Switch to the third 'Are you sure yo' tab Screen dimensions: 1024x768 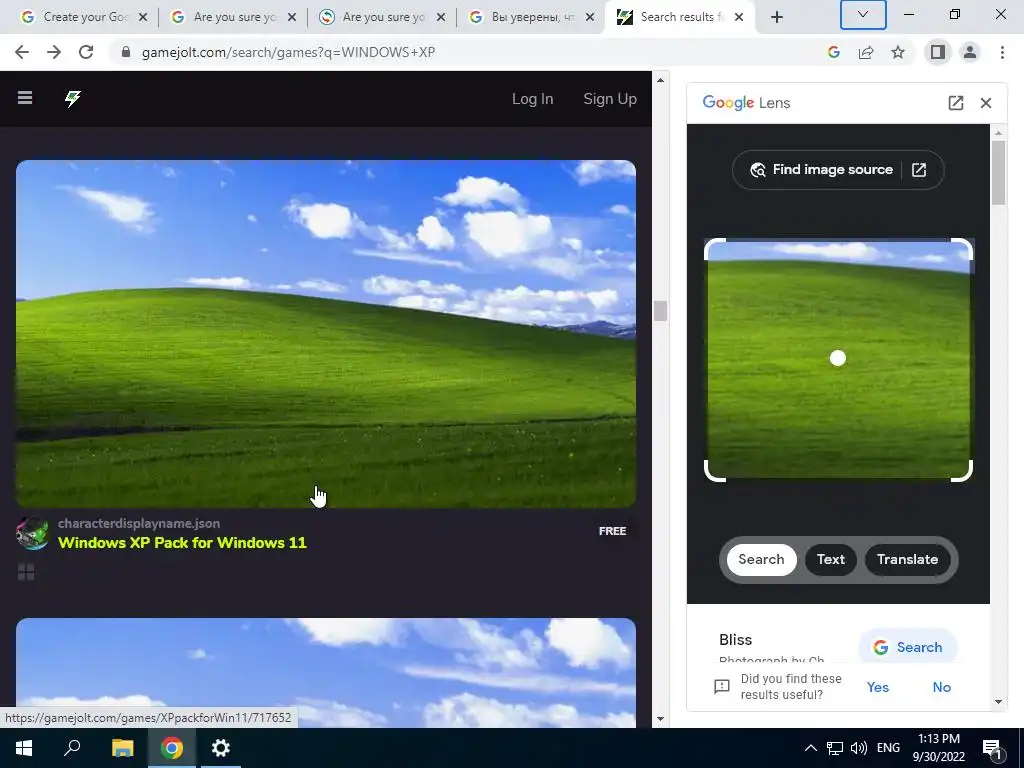pos(382,17)
